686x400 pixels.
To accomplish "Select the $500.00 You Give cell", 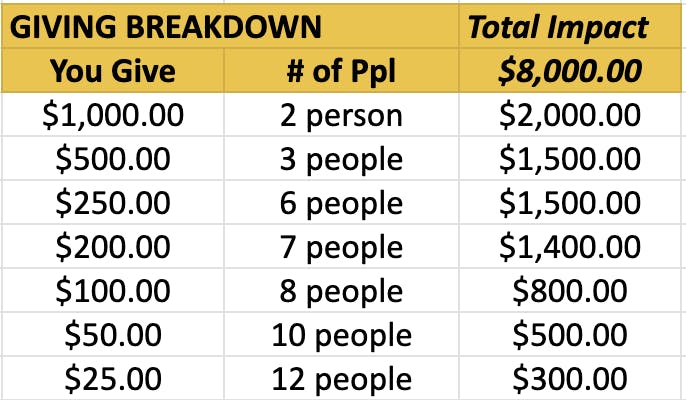I will click(x=112, y=159).
